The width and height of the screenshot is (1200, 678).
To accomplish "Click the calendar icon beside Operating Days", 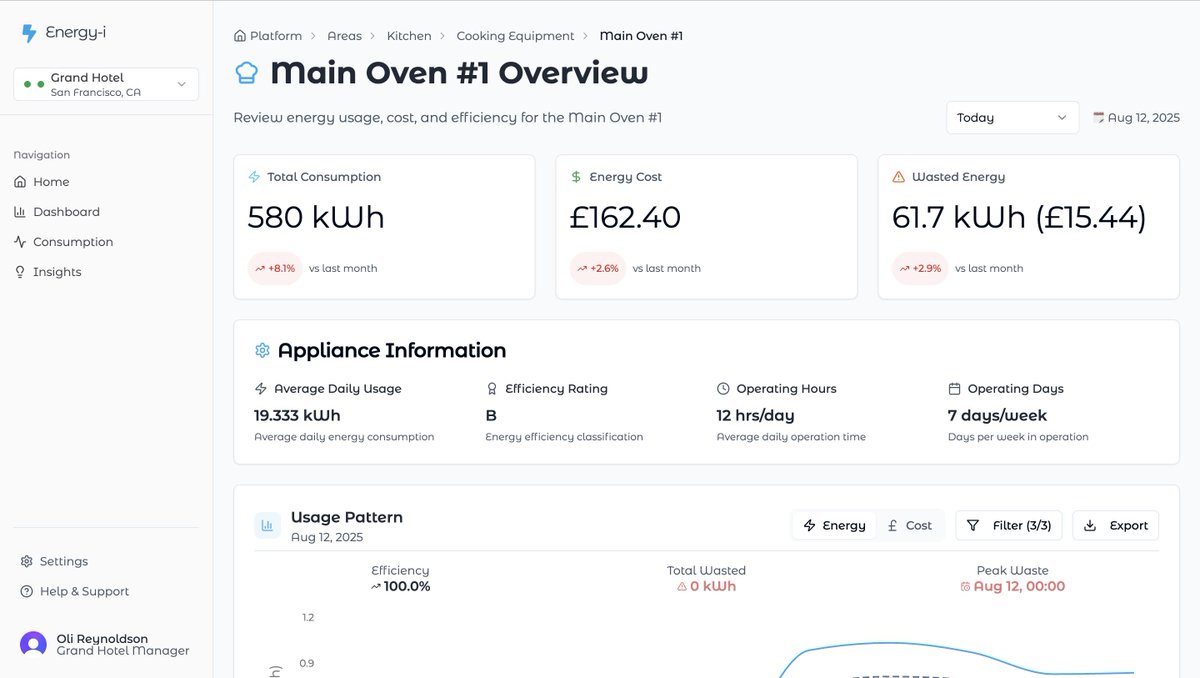I will (954, 389).
